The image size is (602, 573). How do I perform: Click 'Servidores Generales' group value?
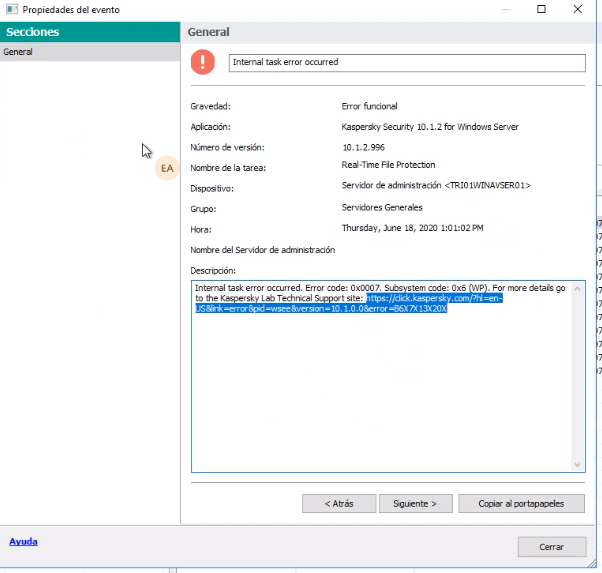382,207
